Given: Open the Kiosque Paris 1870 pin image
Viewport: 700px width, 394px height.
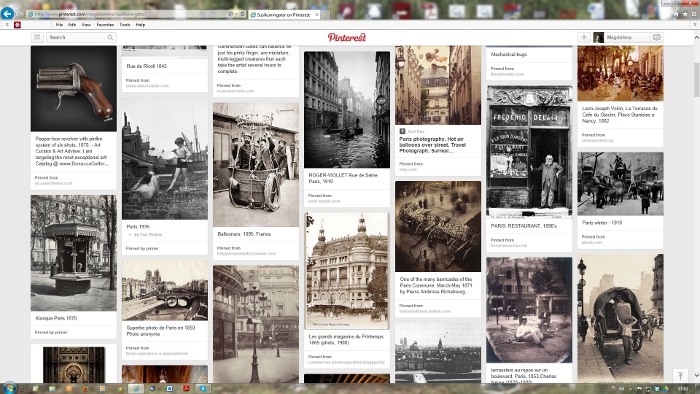Looking at the screenshot, I should [74, 253].
